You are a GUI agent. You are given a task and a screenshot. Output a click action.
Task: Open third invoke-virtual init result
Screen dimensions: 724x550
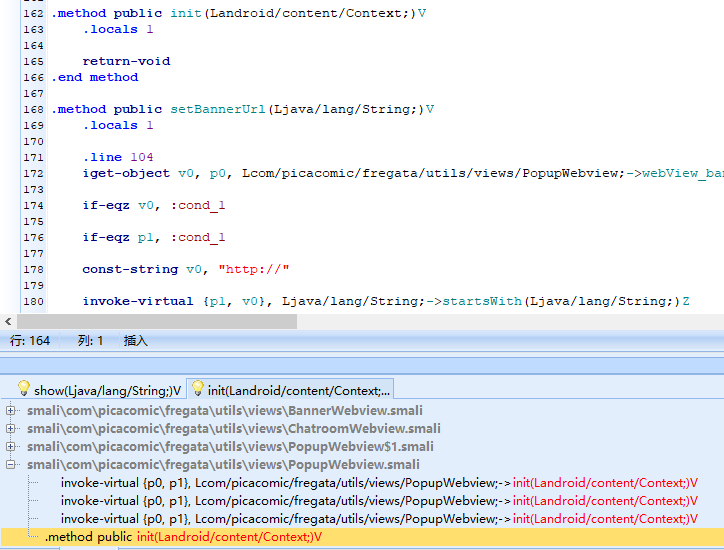tap(379, 519)
